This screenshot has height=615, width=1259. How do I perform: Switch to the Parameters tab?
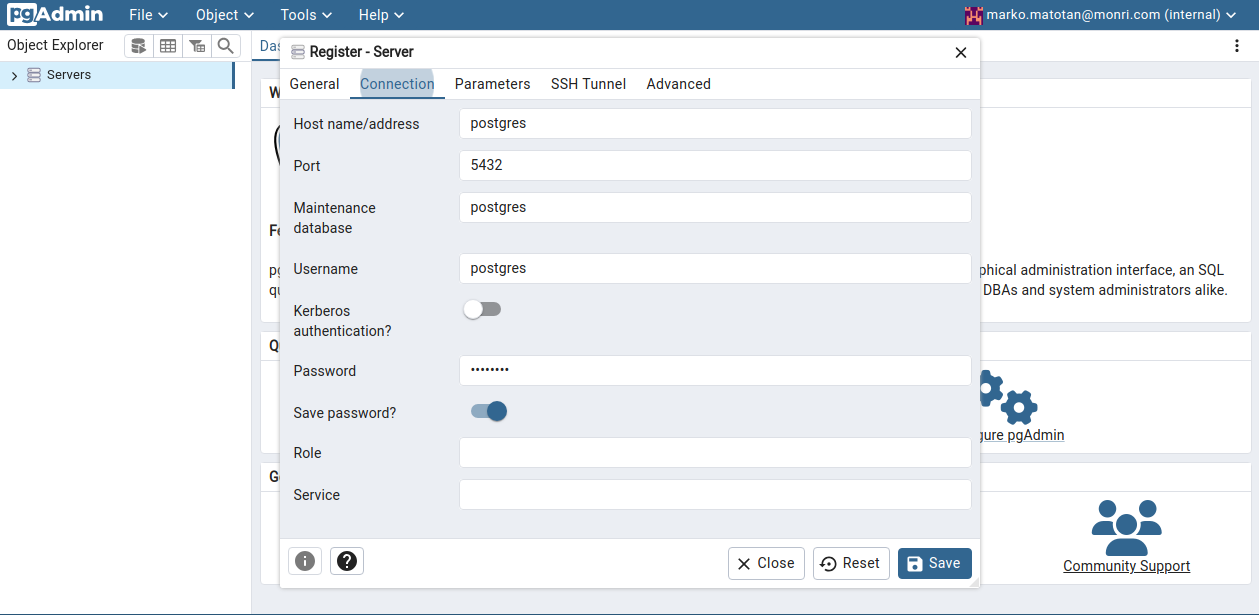[x=492, y=84]
